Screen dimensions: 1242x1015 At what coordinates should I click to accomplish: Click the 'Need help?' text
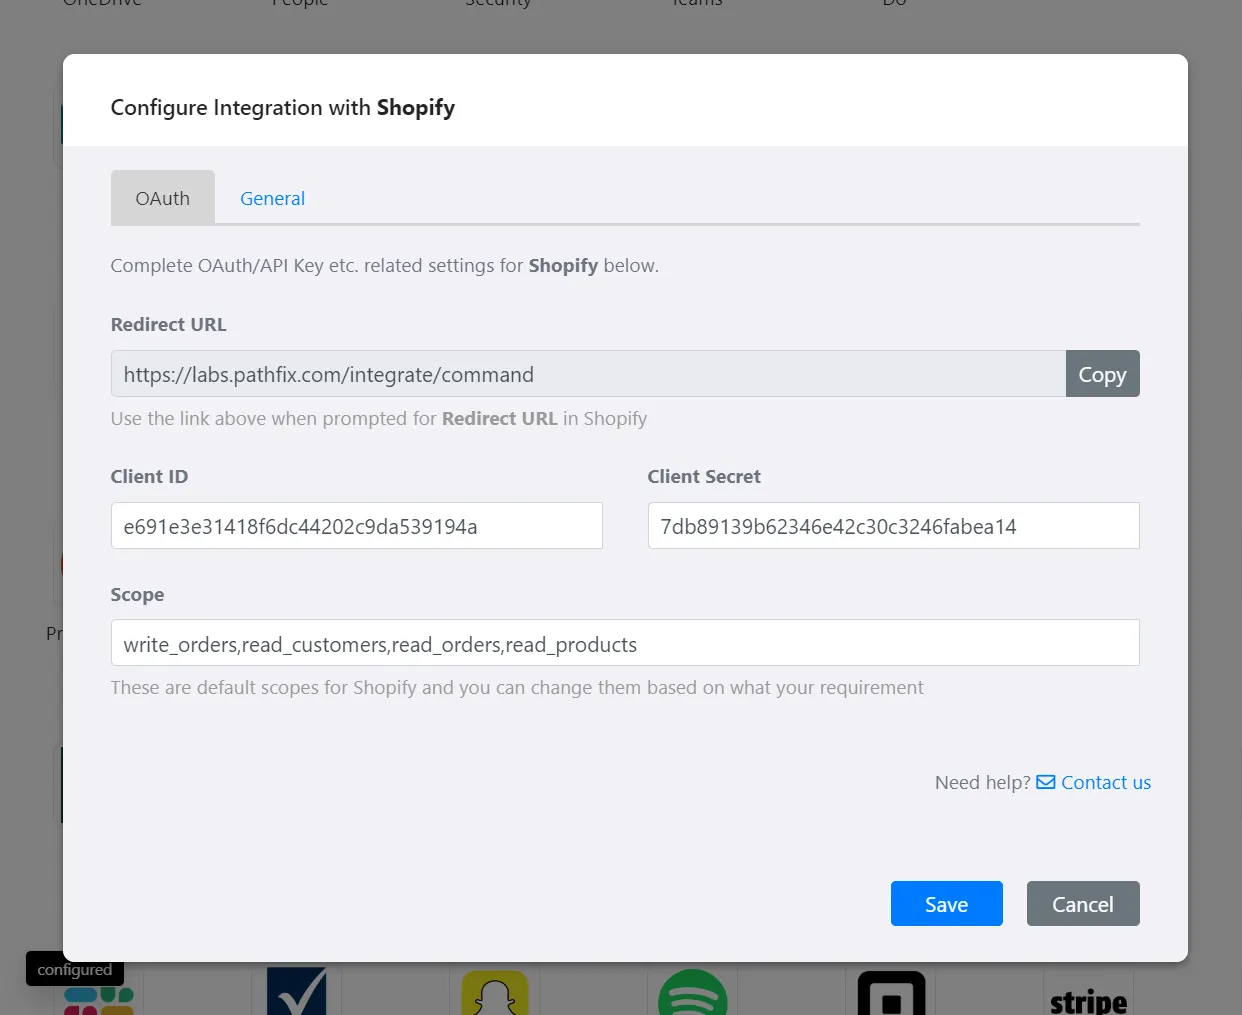982,782
